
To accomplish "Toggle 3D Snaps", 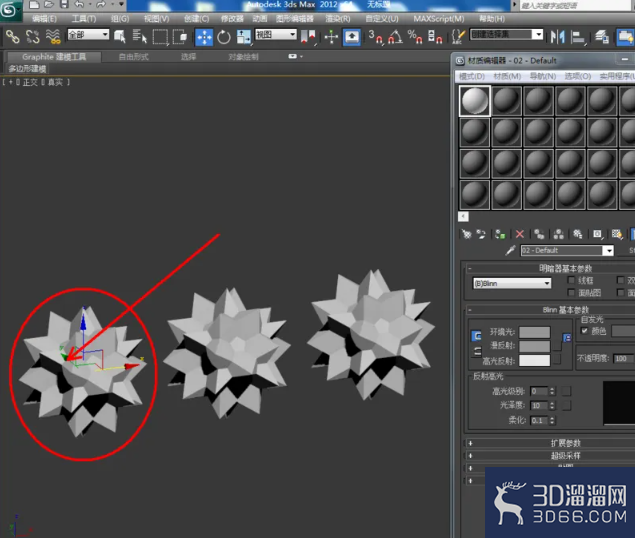I will tap(375, 37).
